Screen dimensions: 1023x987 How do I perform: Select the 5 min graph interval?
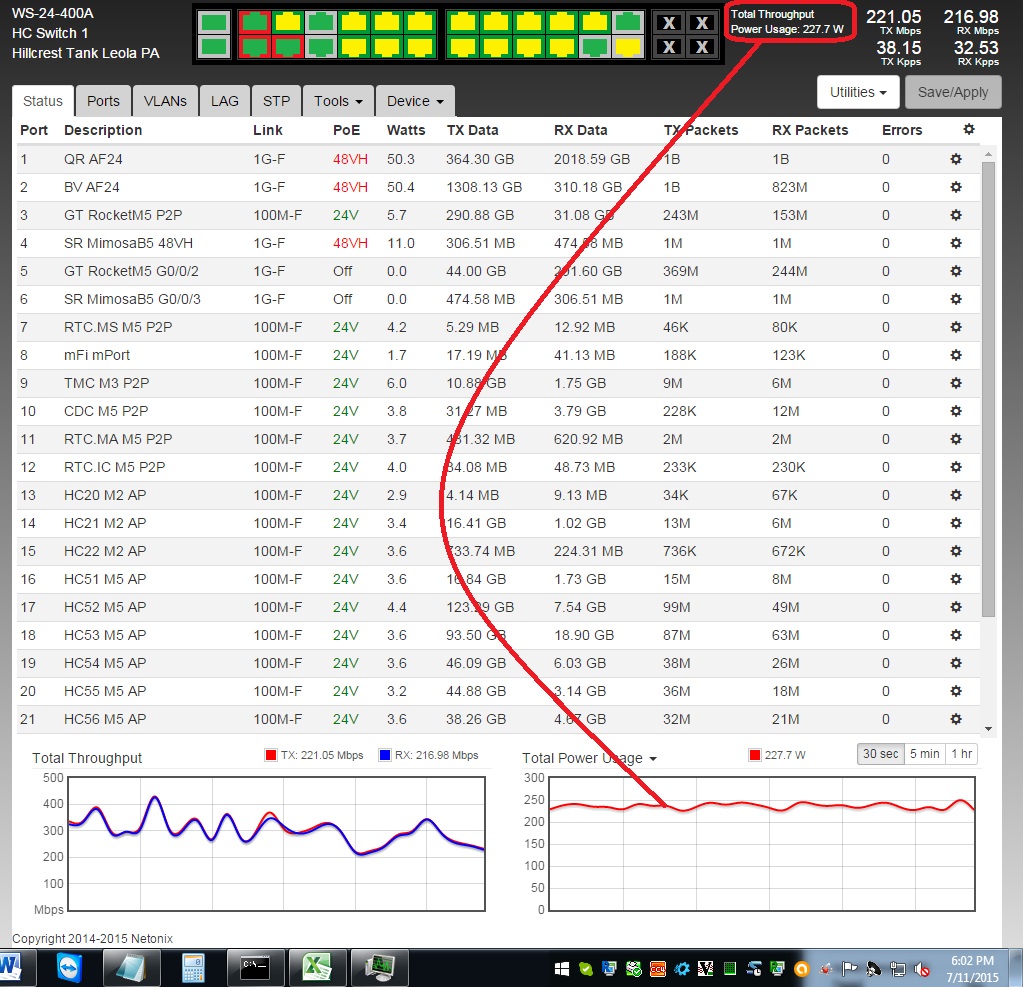point(924,754)
